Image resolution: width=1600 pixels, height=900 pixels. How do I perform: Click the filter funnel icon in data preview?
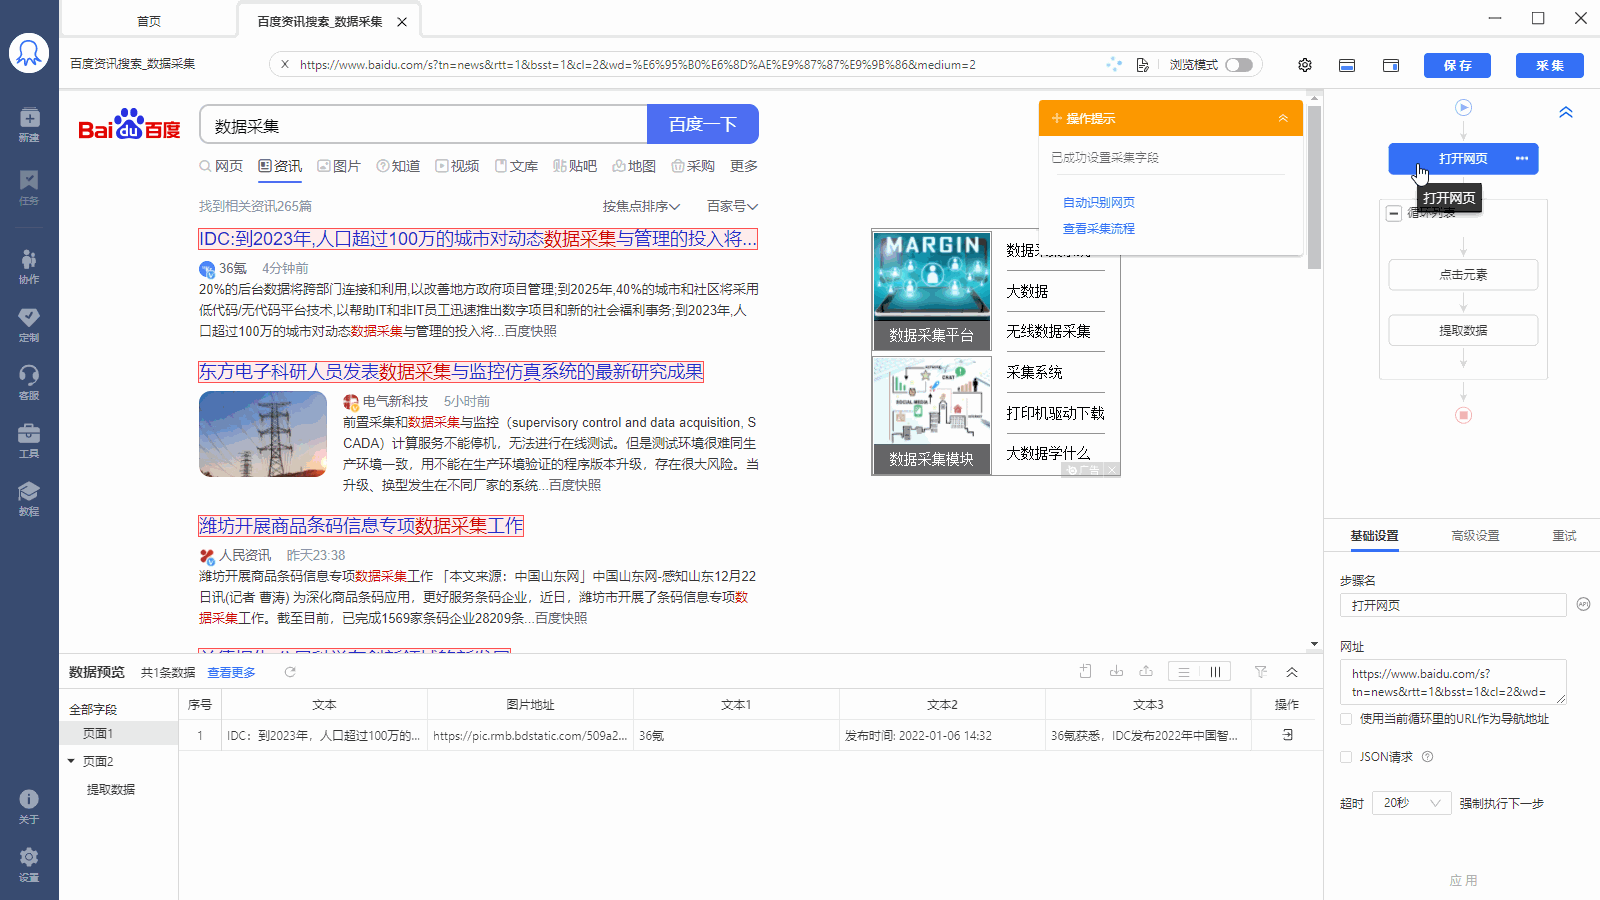coord(1261,672)
